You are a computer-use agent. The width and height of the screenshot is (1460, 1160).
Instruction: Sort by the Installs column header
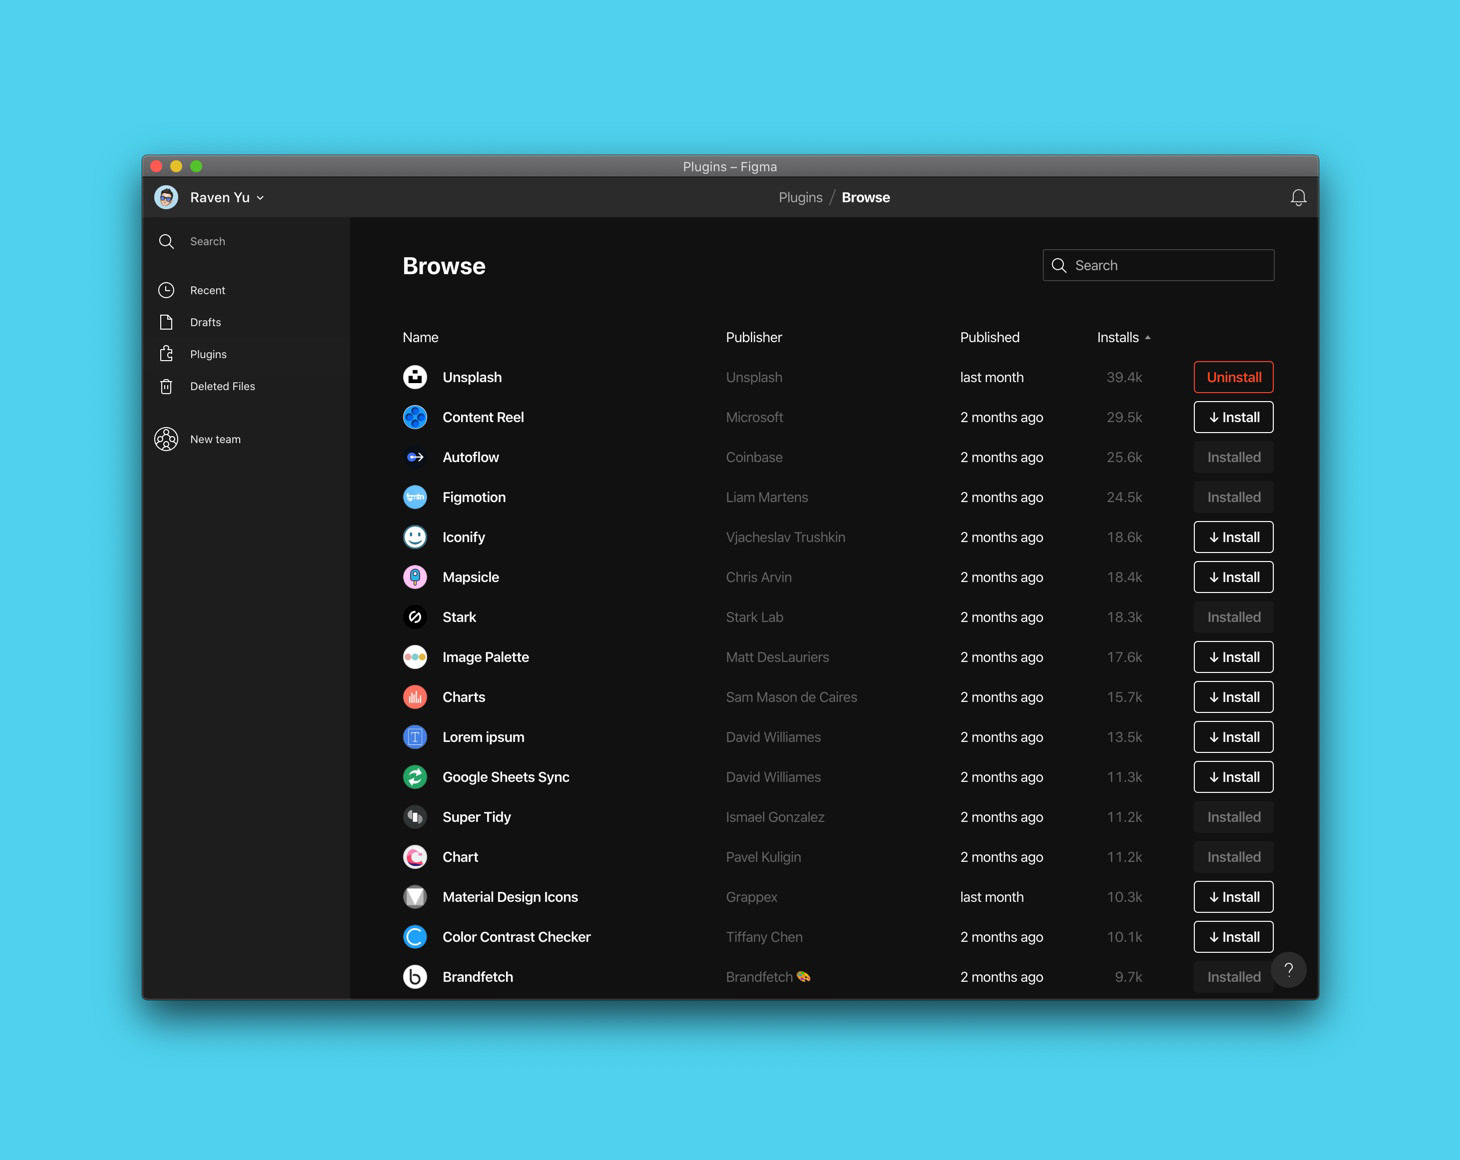tap(1123, 337)
